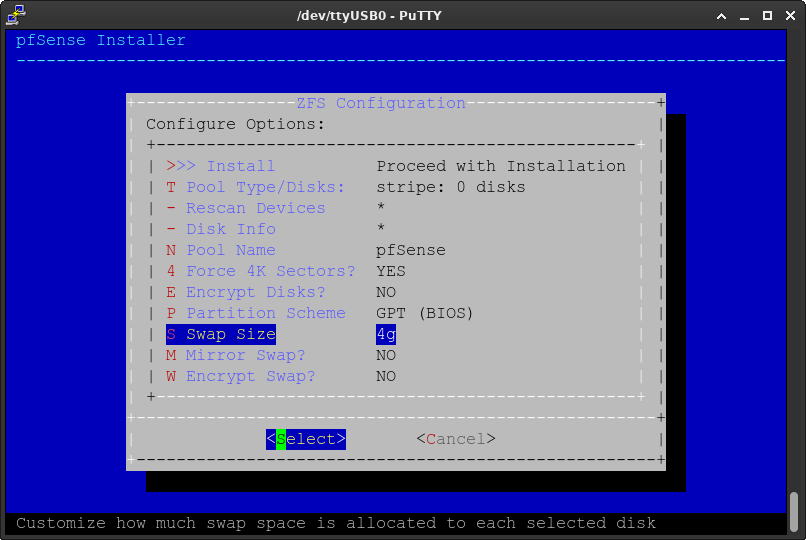The height and width of the screenshot is (540, 806).
Task: Select the 'Pool Name' option
Action: (221, 250)
